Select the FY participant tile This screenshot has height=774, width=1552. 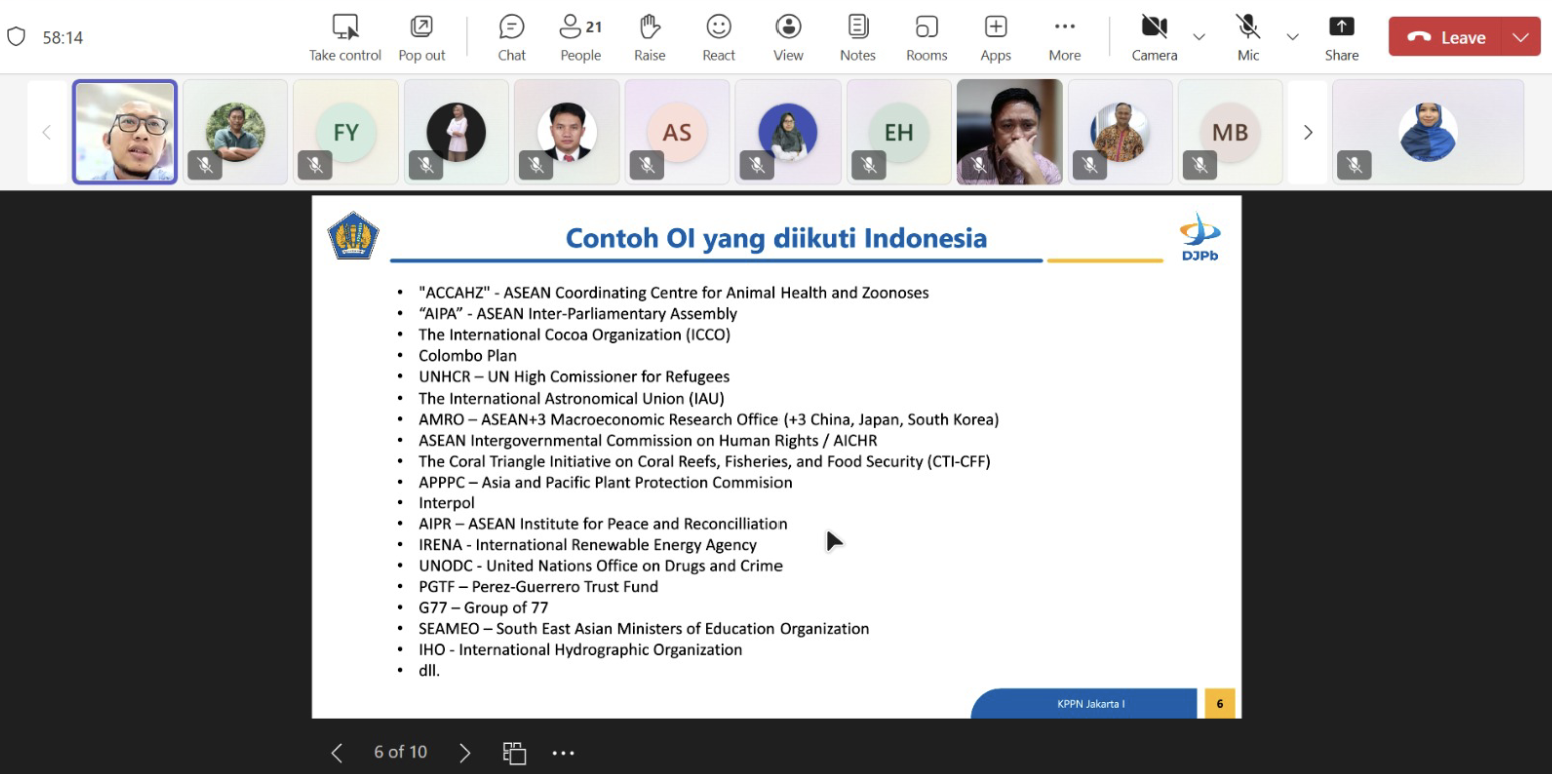345,132
